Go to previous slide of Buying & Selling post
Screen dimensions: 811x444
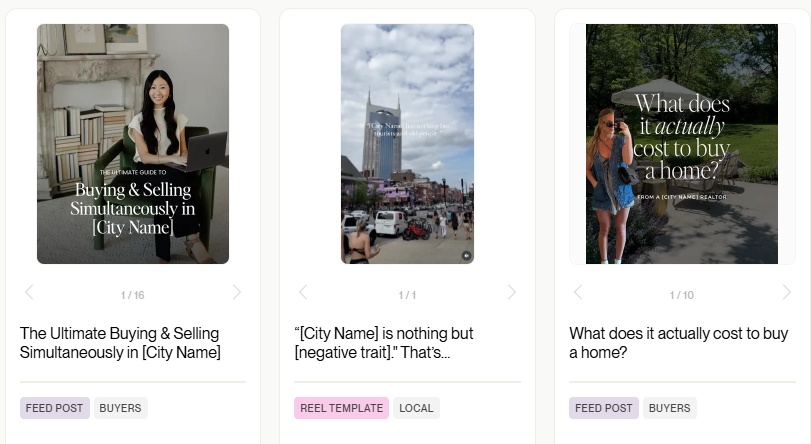point(29,293)
